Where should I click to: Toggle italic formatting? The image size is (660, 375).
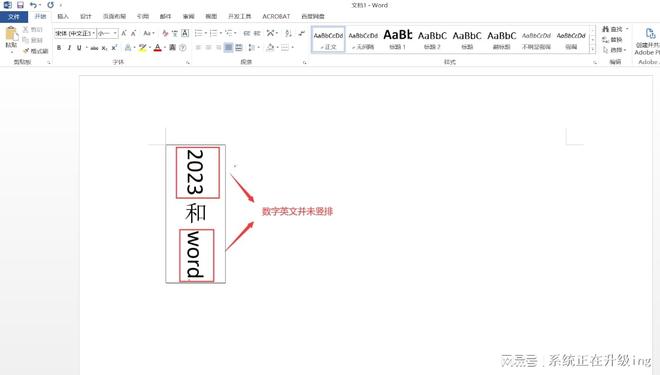[x=69, y=48]
